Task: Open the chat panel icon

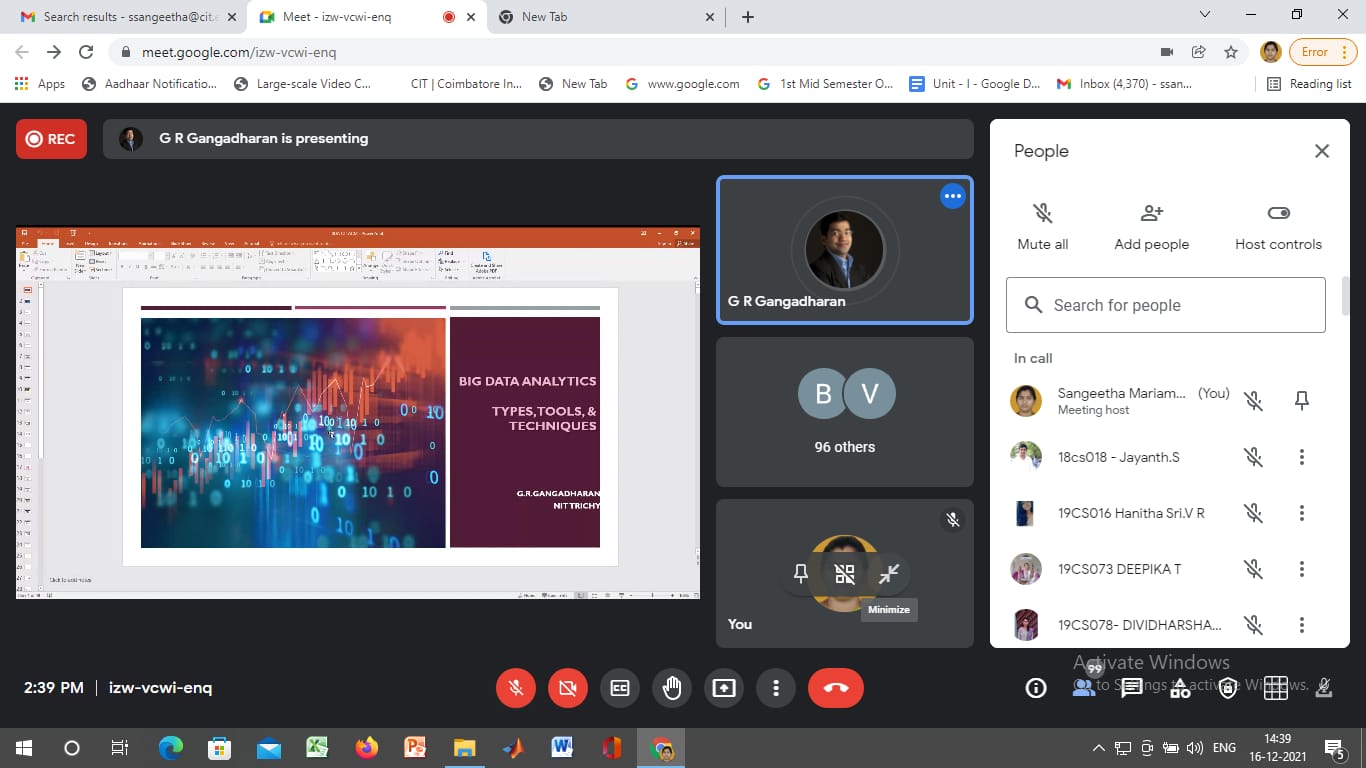Action: (x=1132, y=688)
